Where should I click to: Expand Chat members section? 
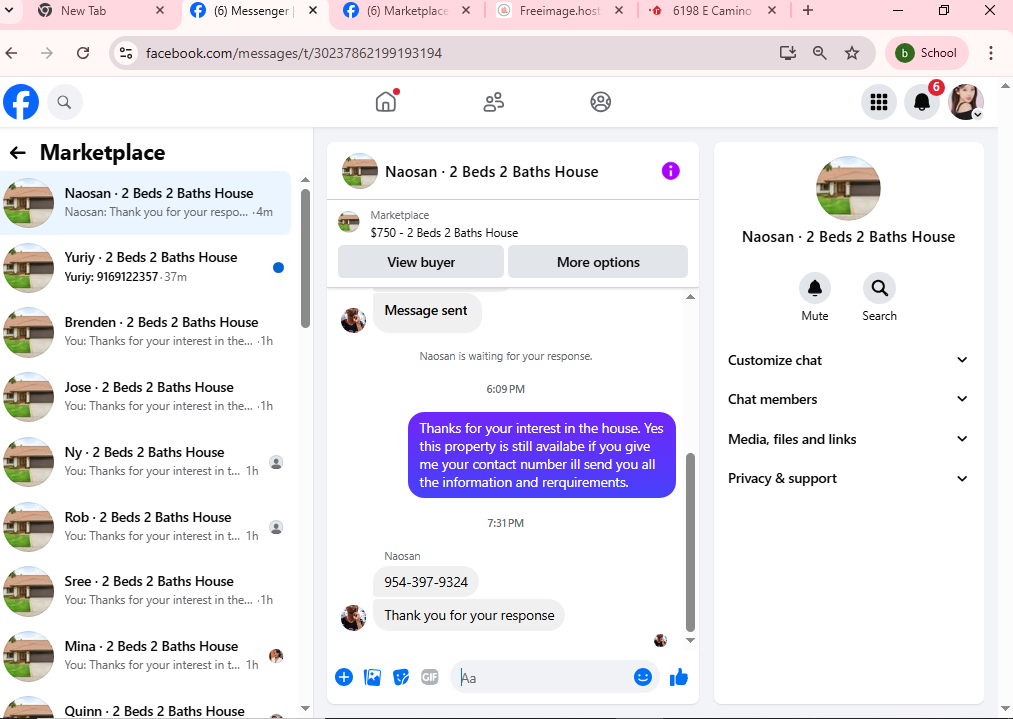pos(848,399)
